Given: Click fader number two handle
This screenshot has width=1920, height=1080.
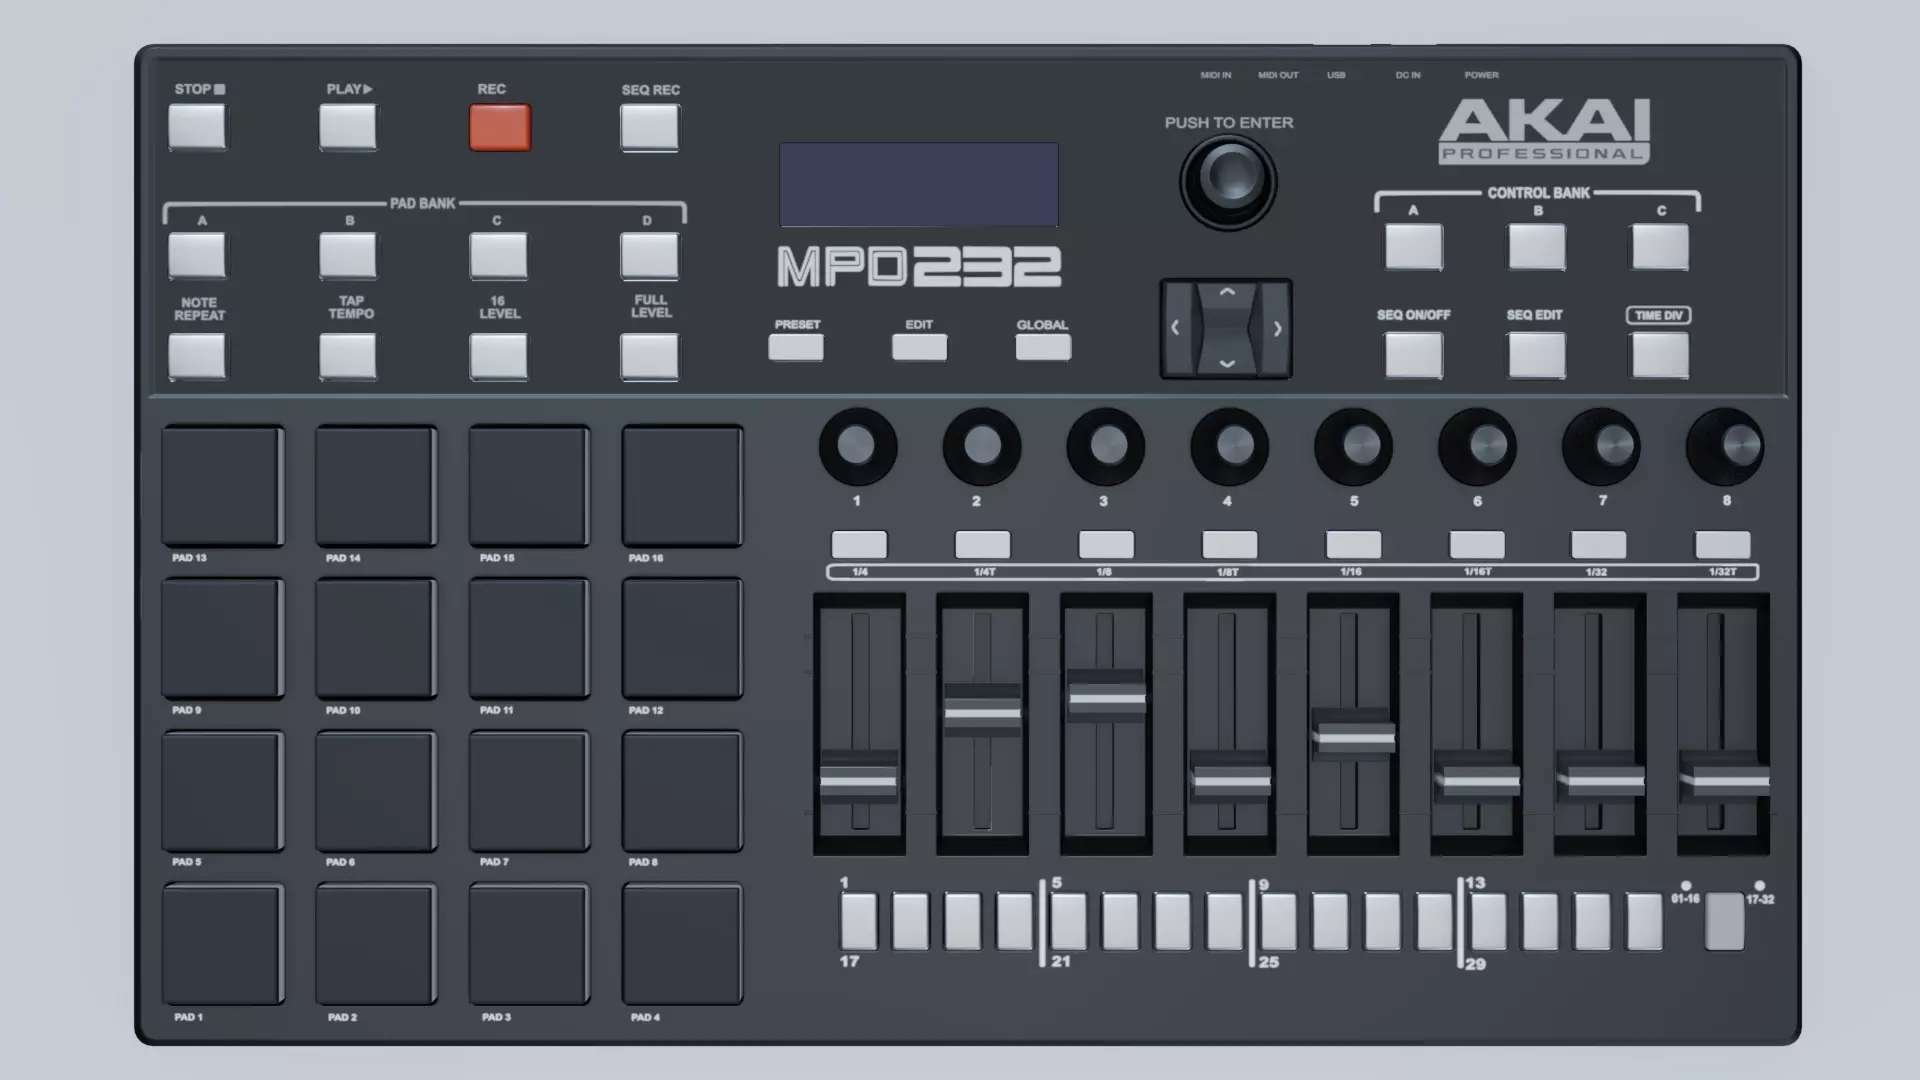Looking at the screenshot, I should point(982,712).
